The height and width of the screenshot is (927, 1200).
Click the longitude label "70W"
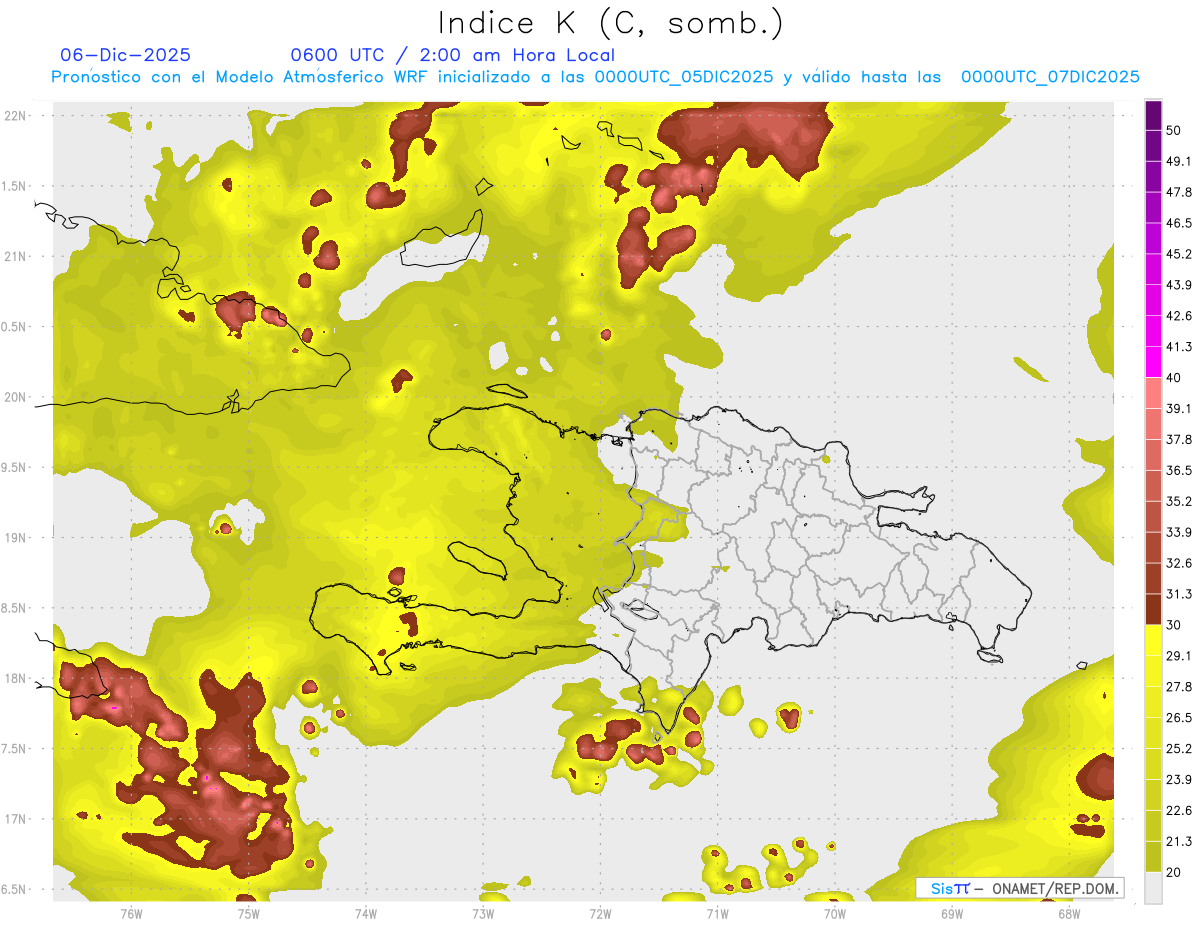834,914
